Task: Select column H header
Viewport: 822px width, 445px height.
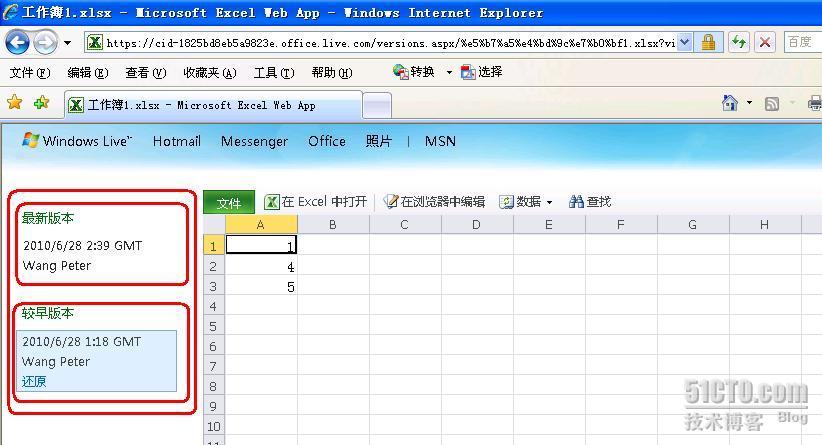Action: click(x=765, y=225)
